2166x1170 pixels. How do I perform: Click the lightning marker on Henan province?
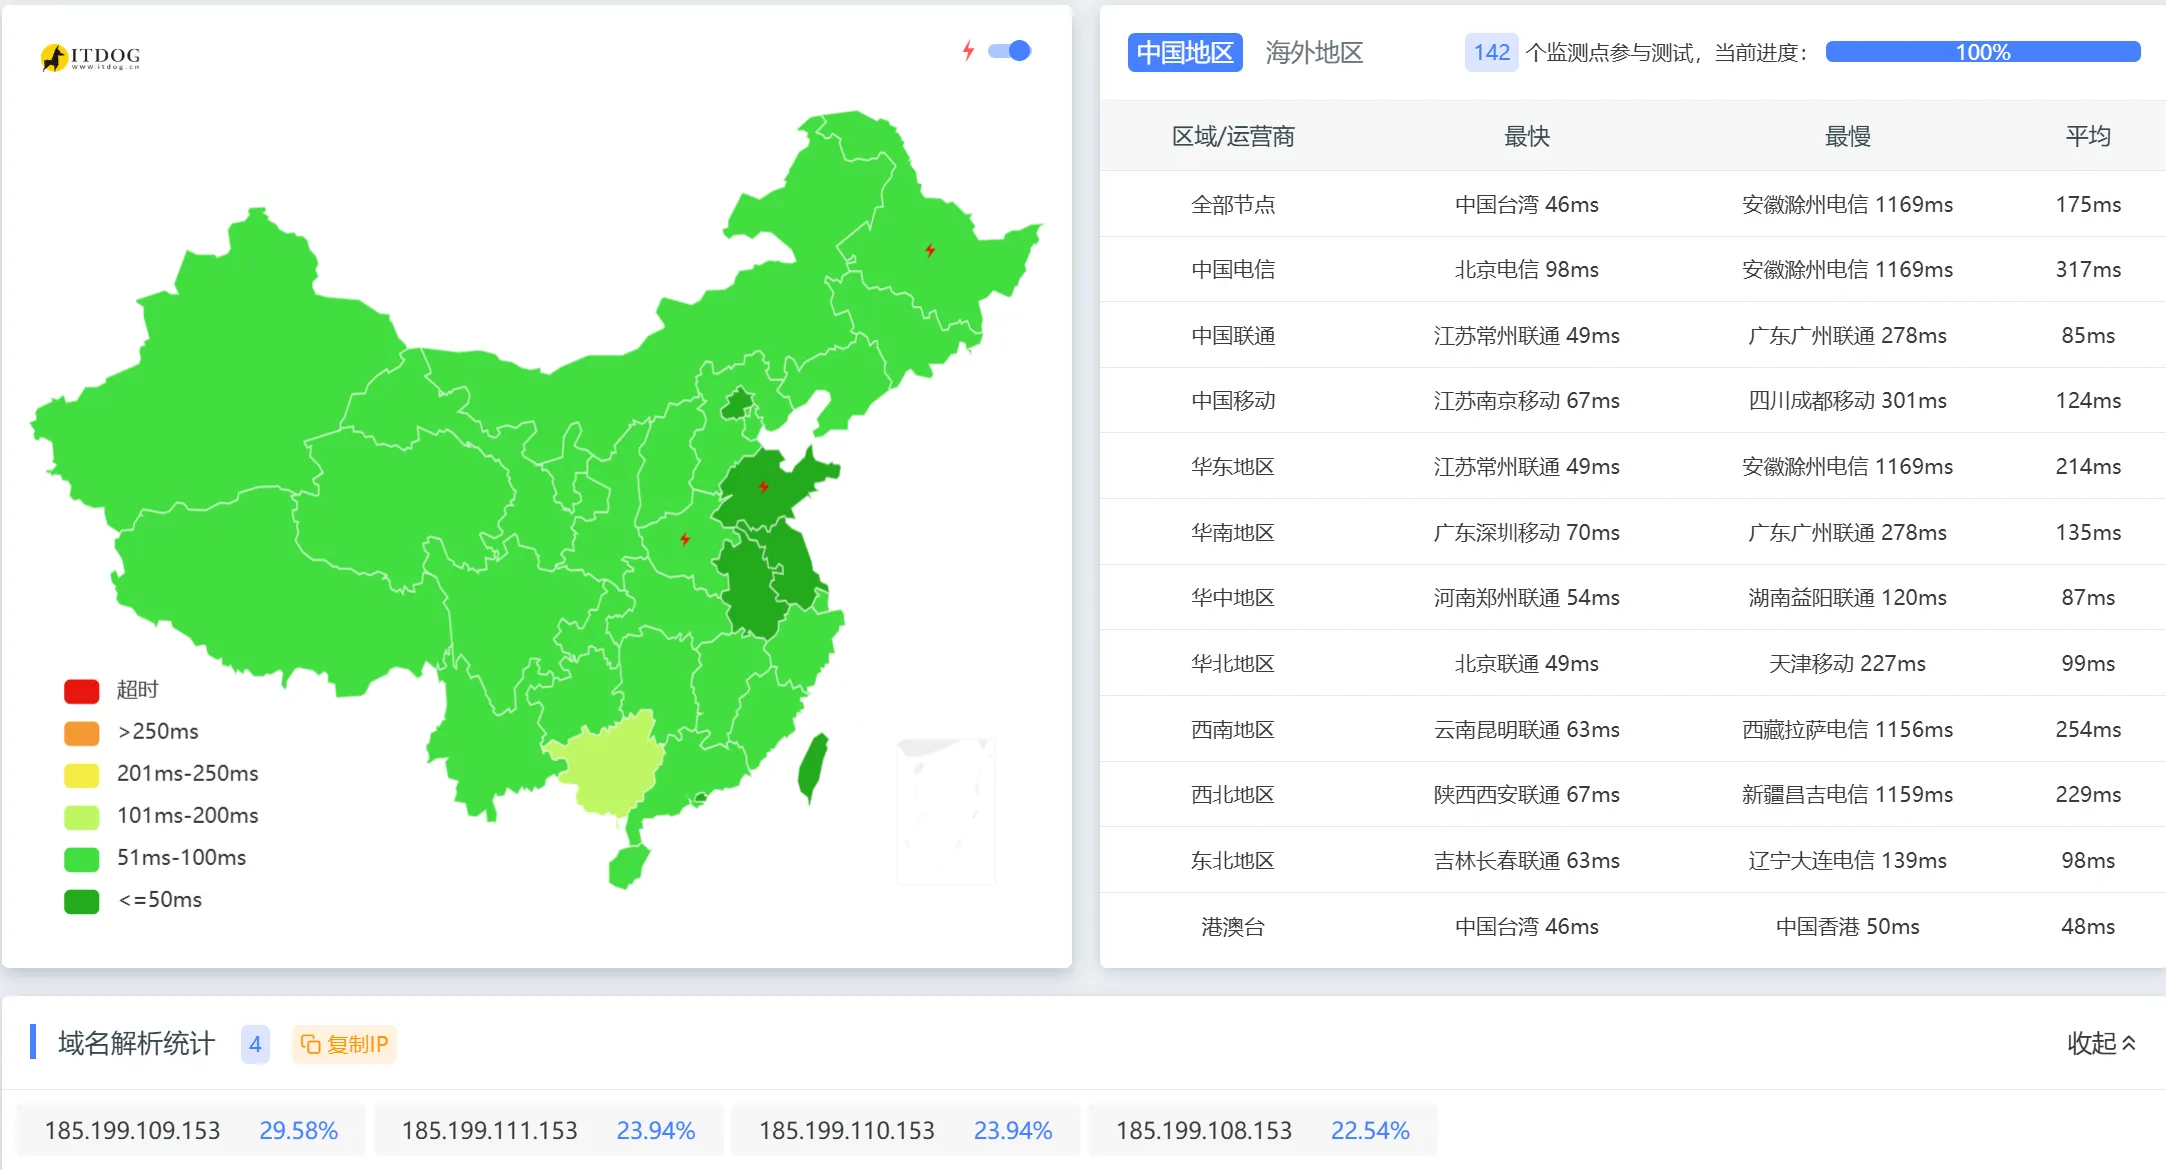pos(685,539)
